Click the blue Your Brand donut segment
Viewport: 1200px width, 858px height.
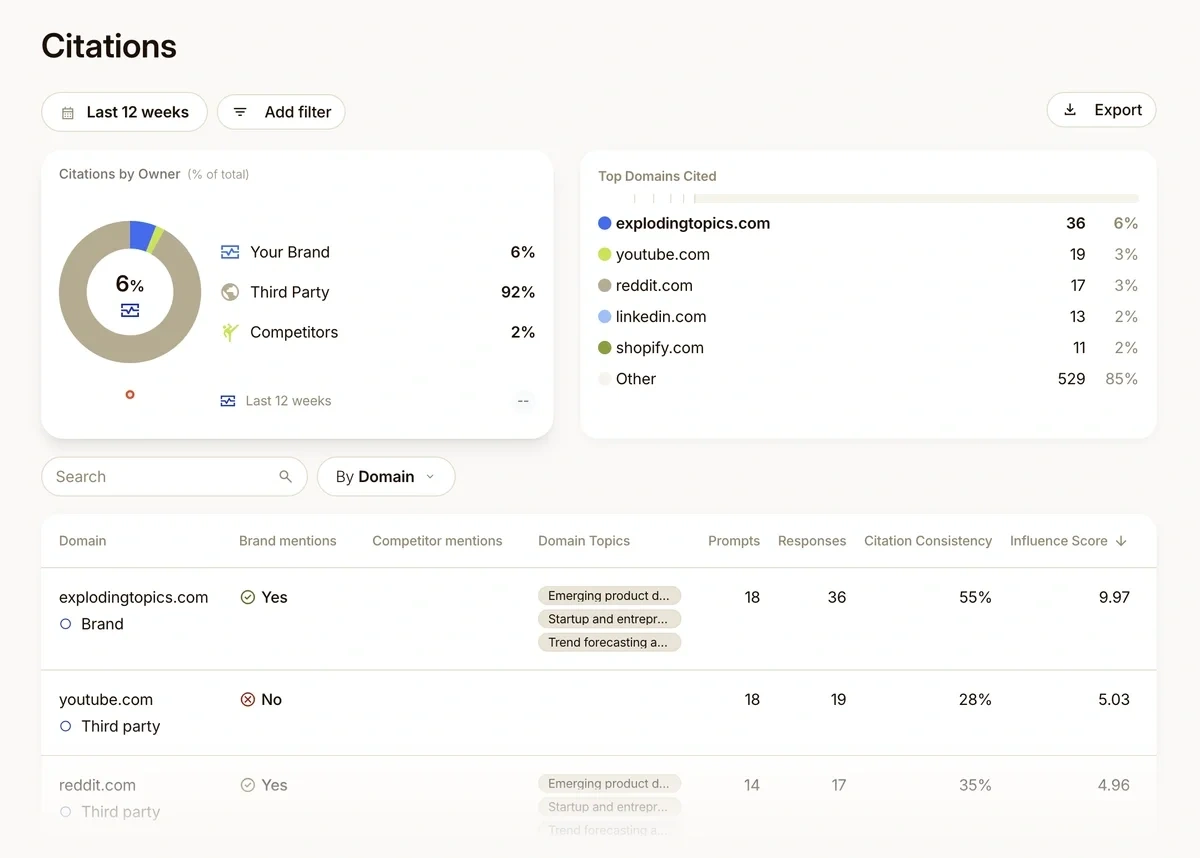pos(141,235)
